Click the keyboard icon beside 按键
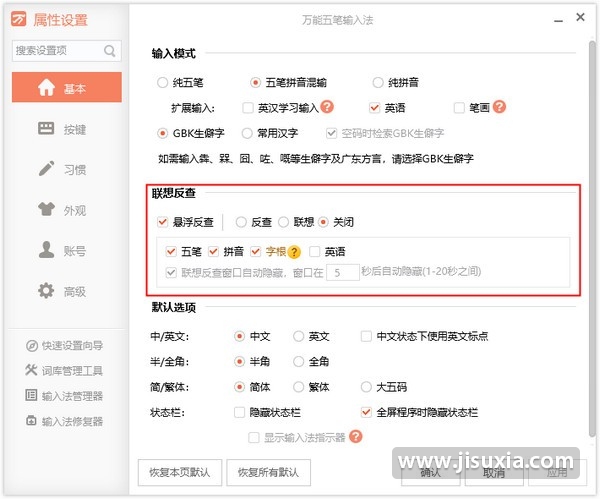Screen dimensions: 600x499 point(46,128)
